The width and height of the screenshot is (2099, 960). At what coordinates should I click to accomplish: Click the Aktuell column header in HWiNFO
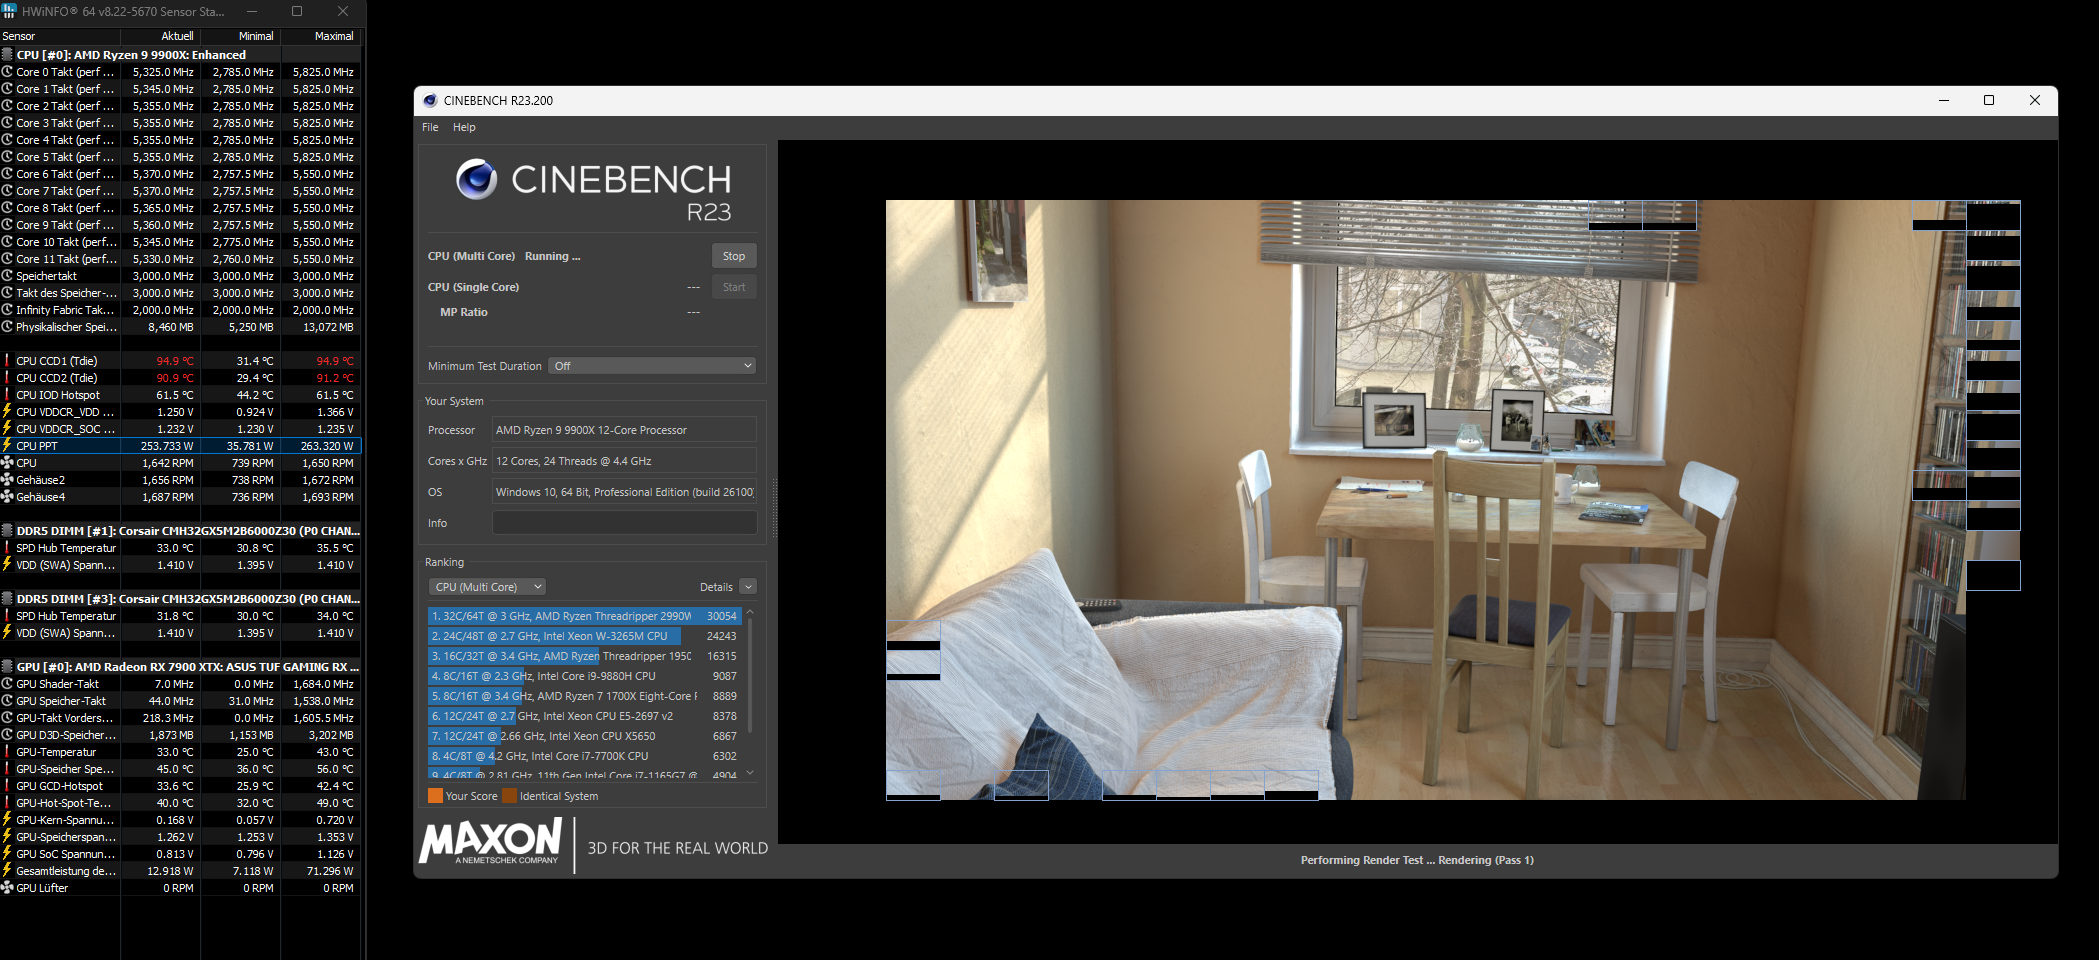[161, 36]
